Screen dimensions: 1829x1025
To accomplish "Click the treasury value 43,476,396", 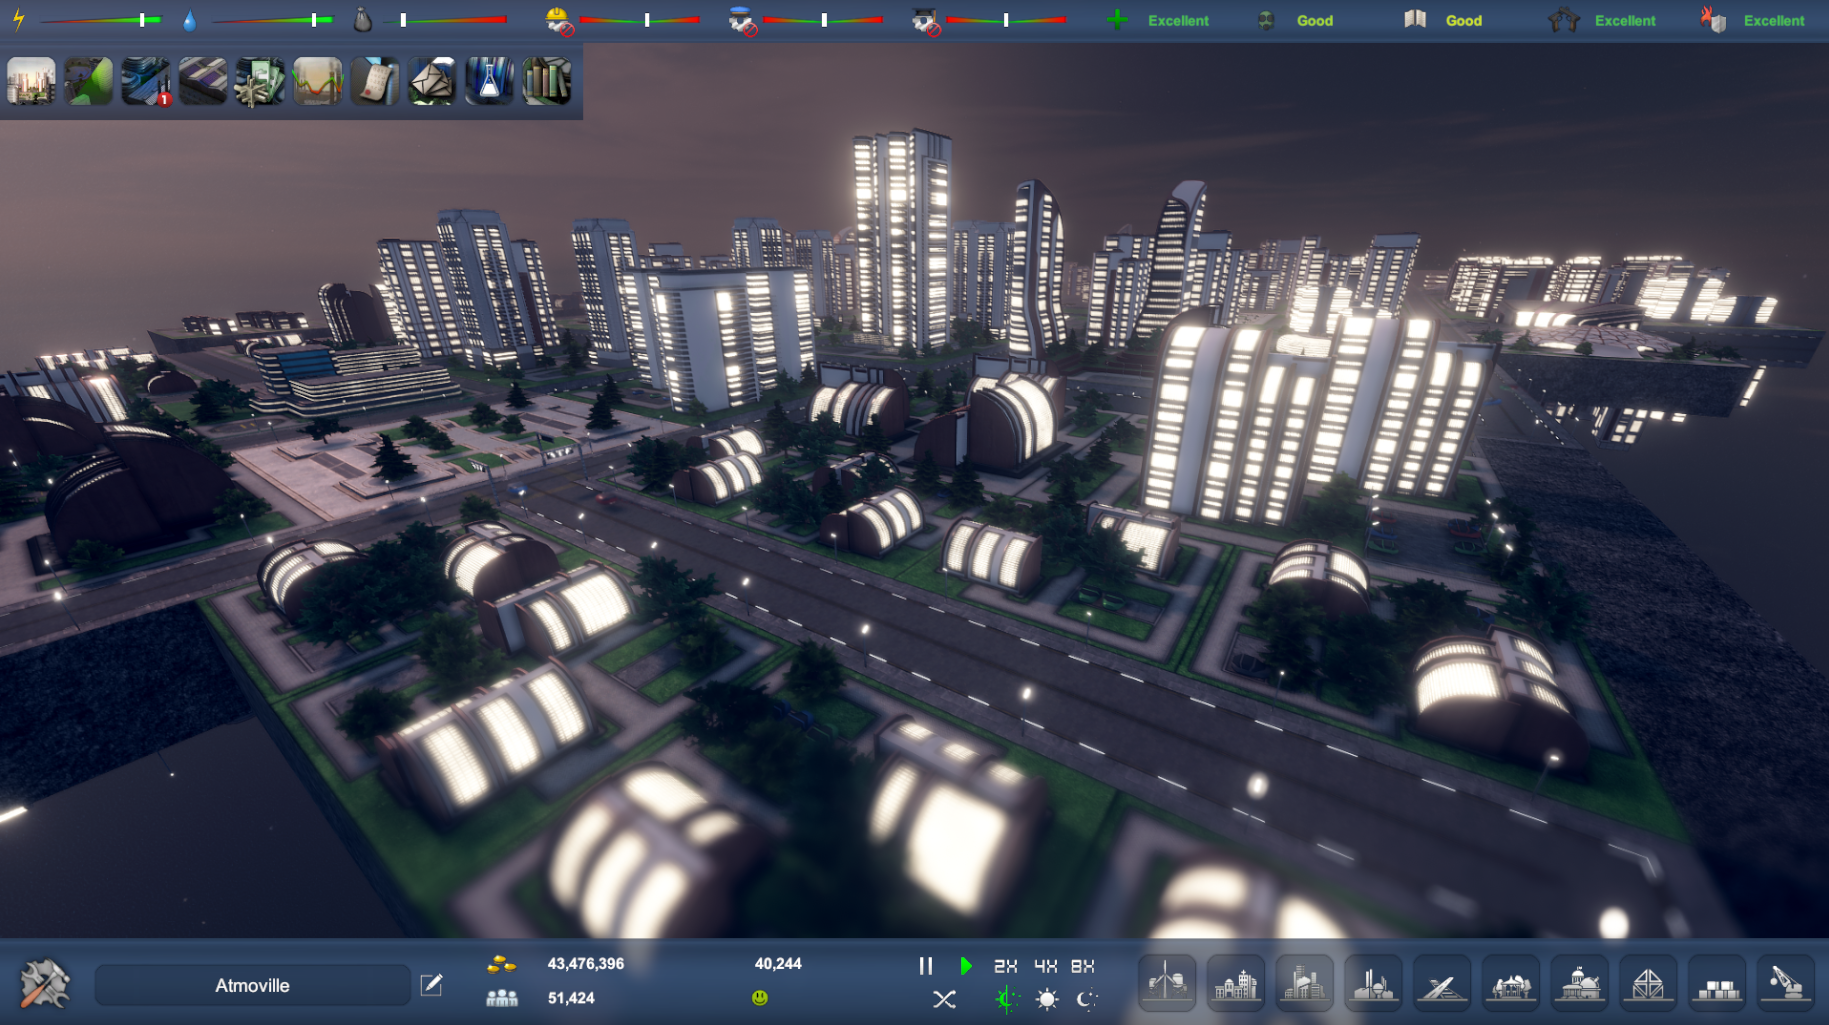I will point(586,964).
